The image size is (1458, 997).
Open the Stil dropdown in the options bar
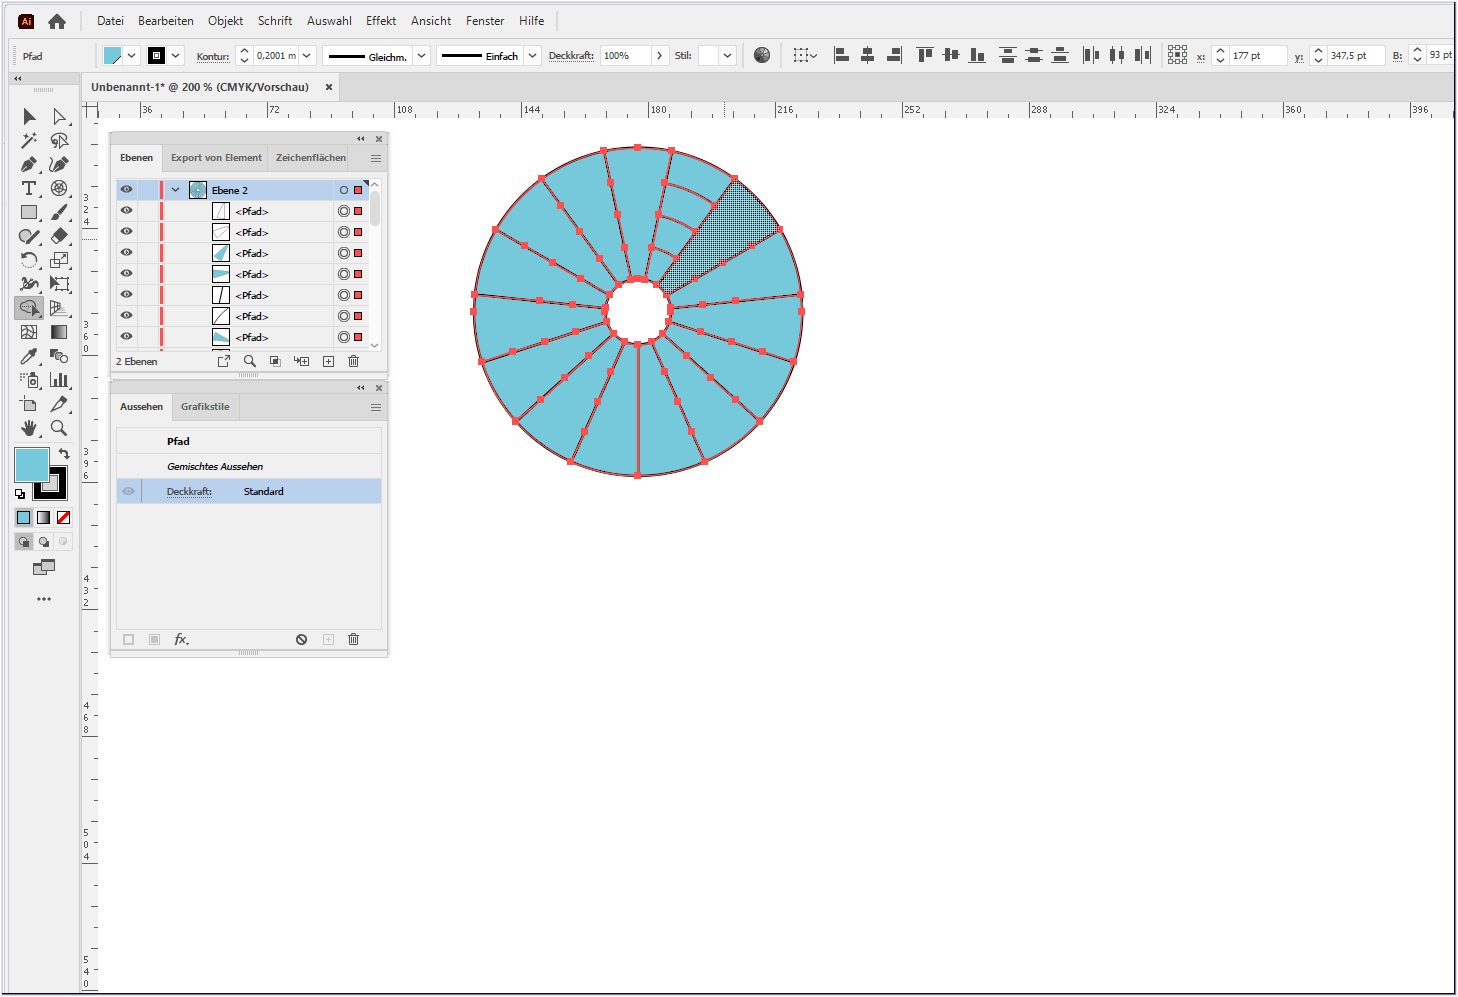[x=727, y=55]
